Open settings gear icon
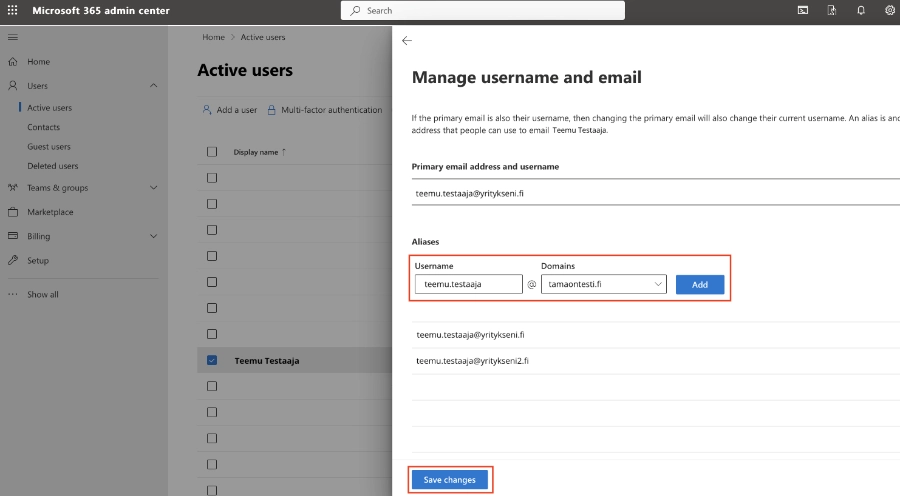 (890, 10)
